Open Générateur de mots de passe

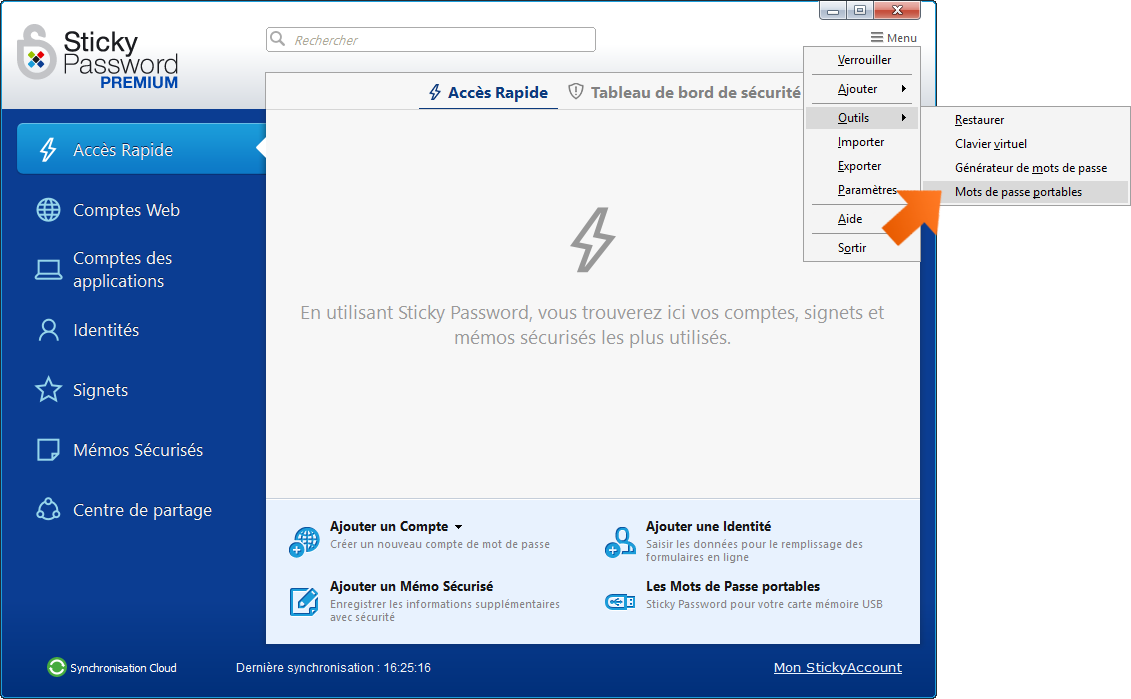tap(1025, 167)
